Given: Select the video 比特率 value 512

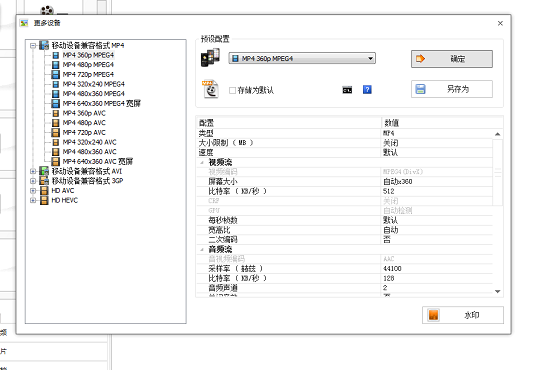Looking at the screenshot, I should pyautogui.click(x=388, y=191).
